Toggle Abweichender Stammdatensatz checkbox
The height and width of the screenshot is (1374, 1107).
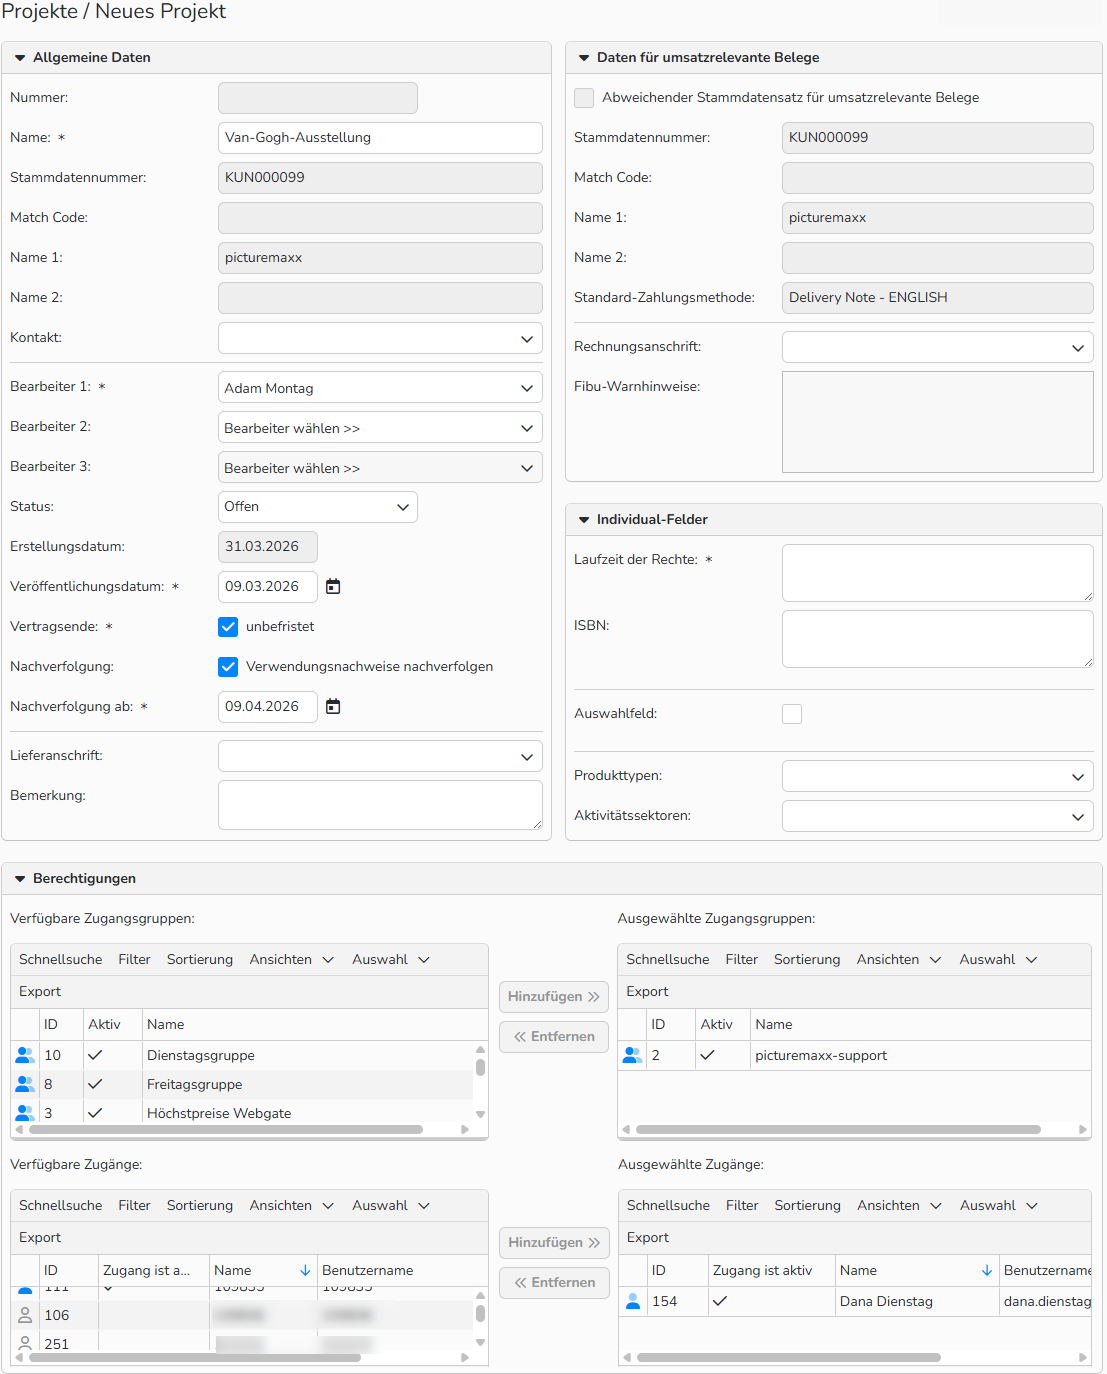click(584, 98)
